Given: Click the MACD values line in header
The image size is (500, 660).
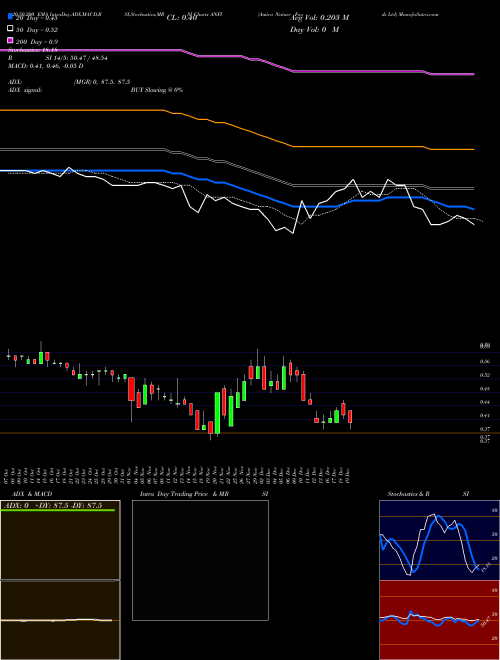Looking at the screenshot, I should (45, 66).
